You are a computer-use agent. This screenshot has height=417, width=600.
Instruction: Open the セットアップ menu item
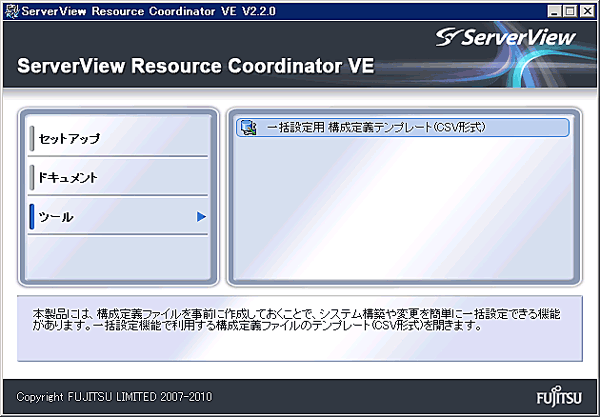tap(118, 138)
